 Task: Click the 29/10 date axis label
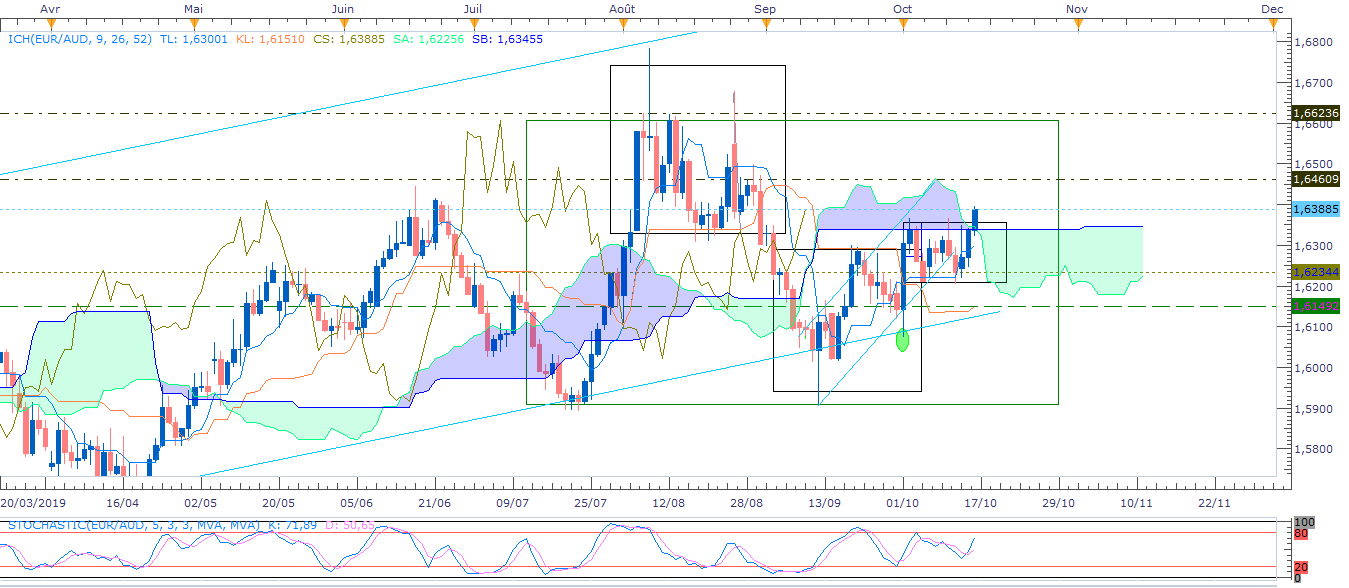click(1058, 505)
